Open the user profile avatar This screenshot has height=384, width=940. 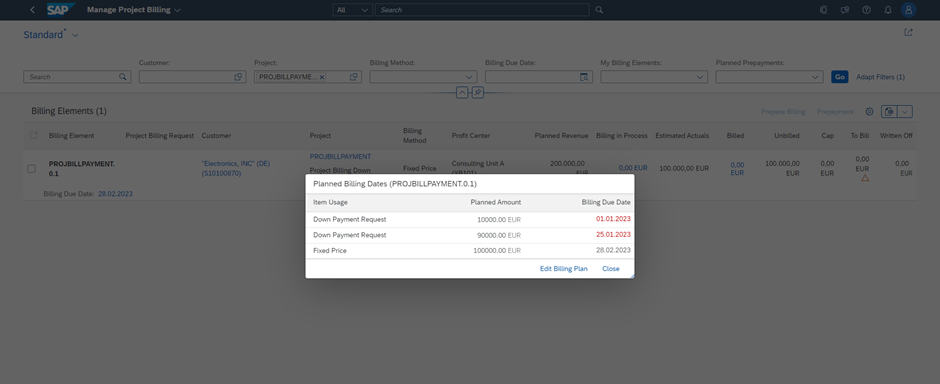(909, 10)
